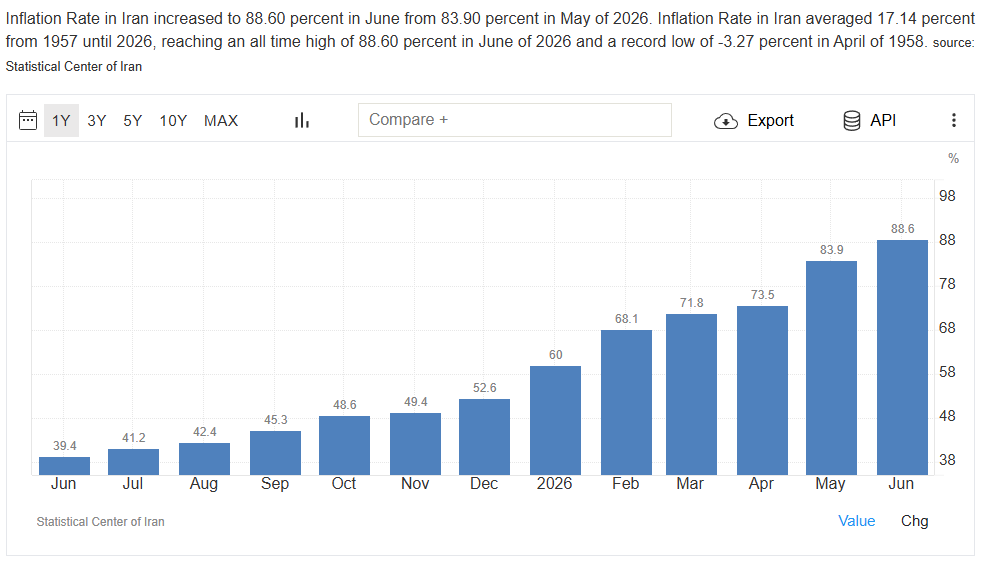Click the '2026' x-axis label

coord(554,484)
